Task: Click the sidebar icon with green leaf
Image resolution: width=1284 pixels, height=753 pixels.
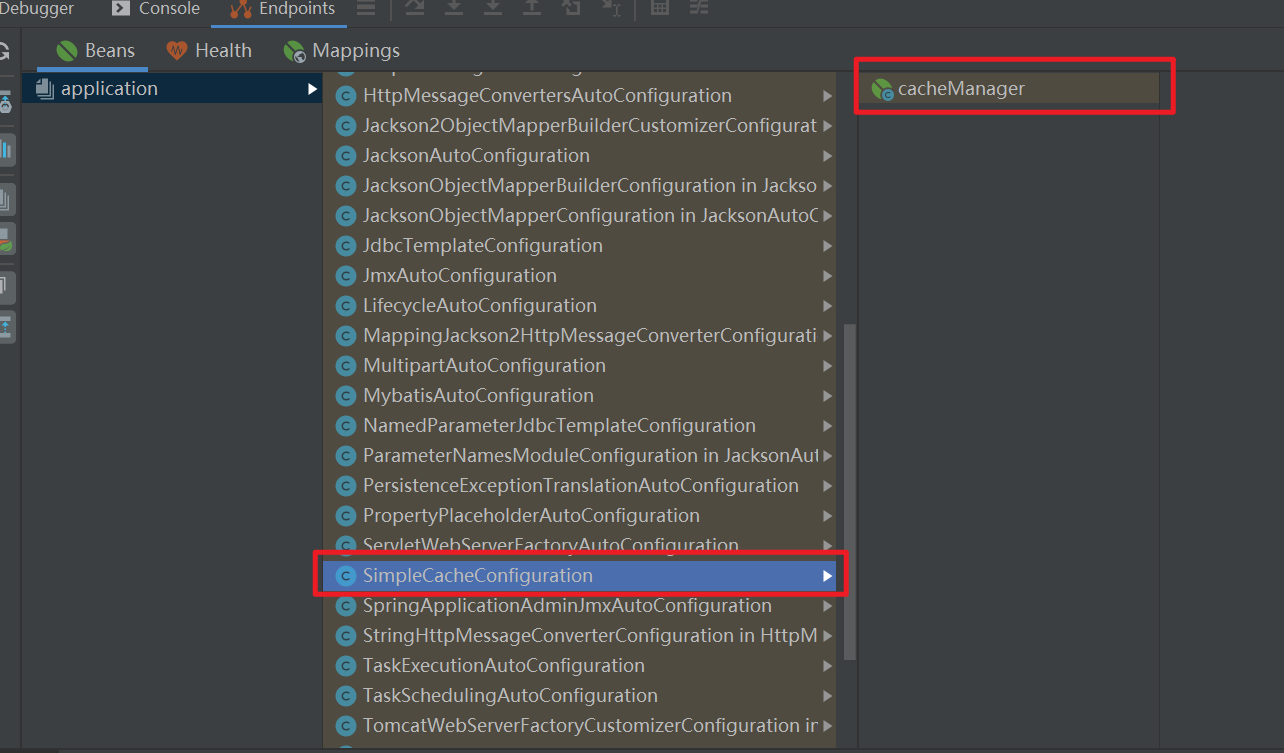Action: [x=6, y=239]
